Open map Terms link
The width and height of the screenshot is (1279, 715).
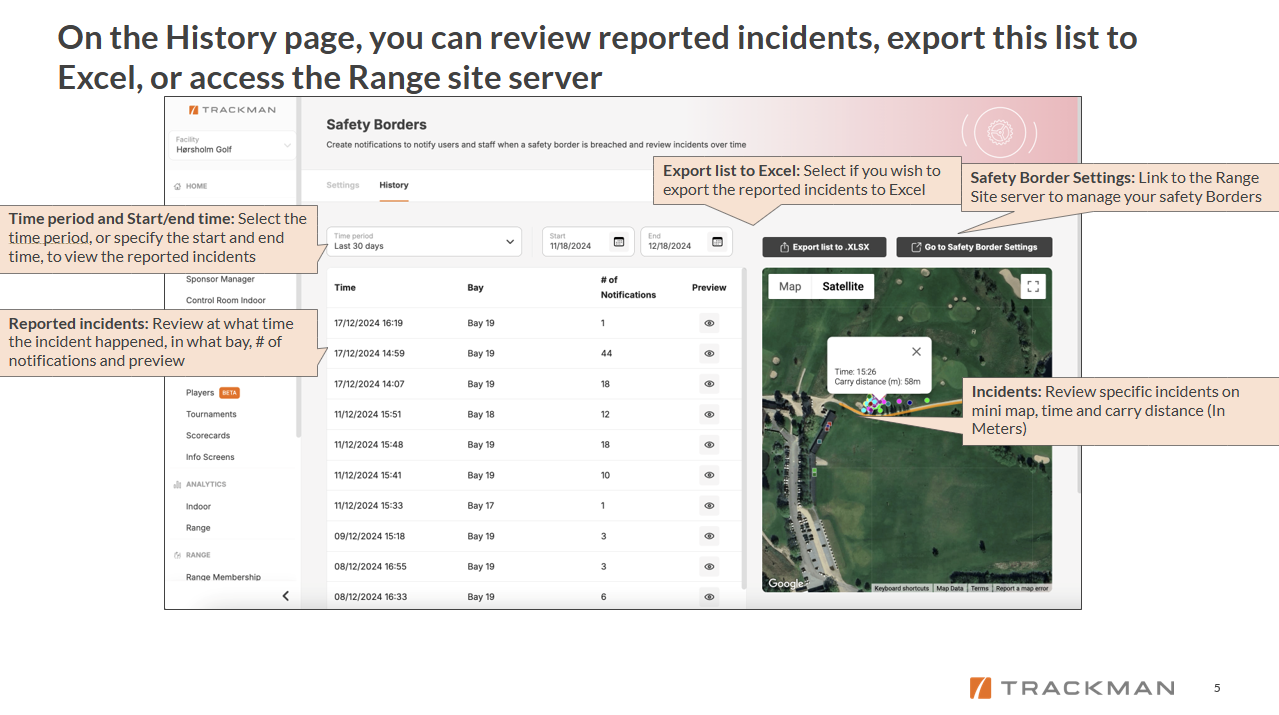(x=979, y=588)
